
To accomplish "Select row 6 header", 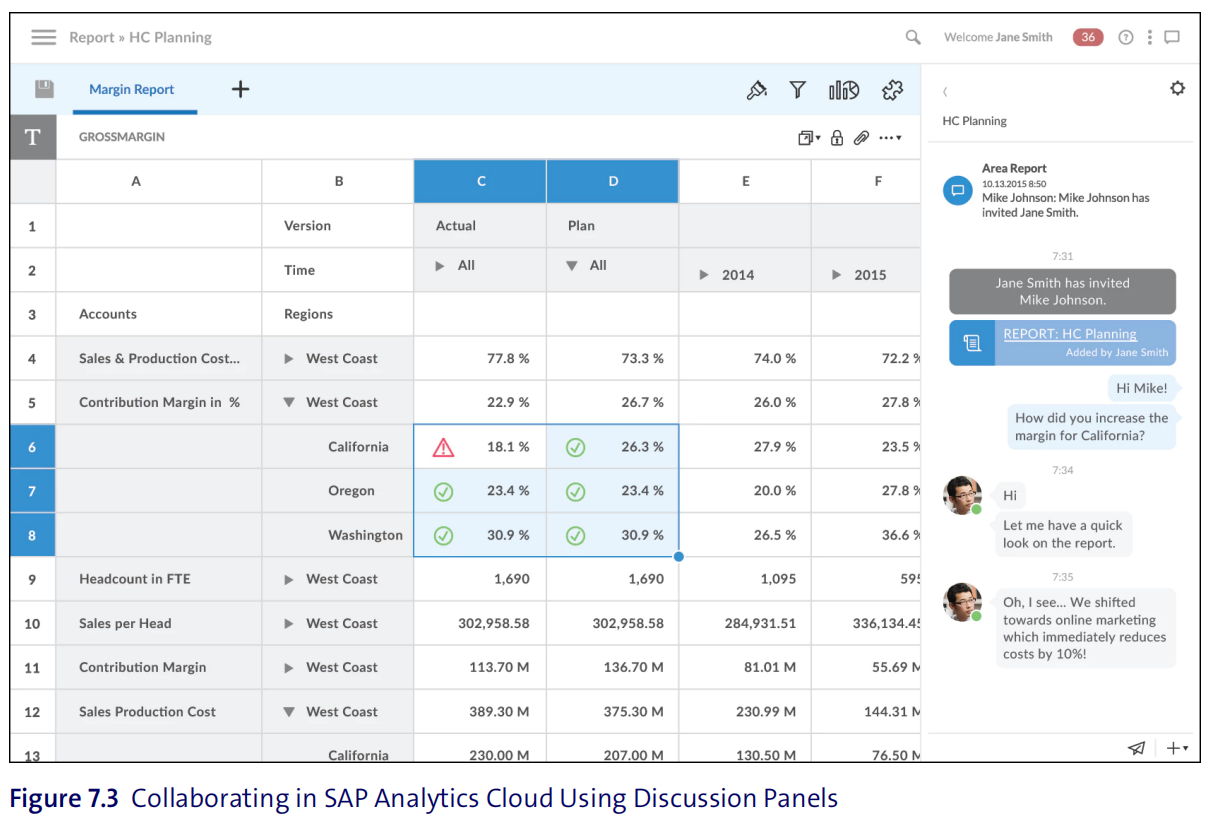I will point(33,447).
